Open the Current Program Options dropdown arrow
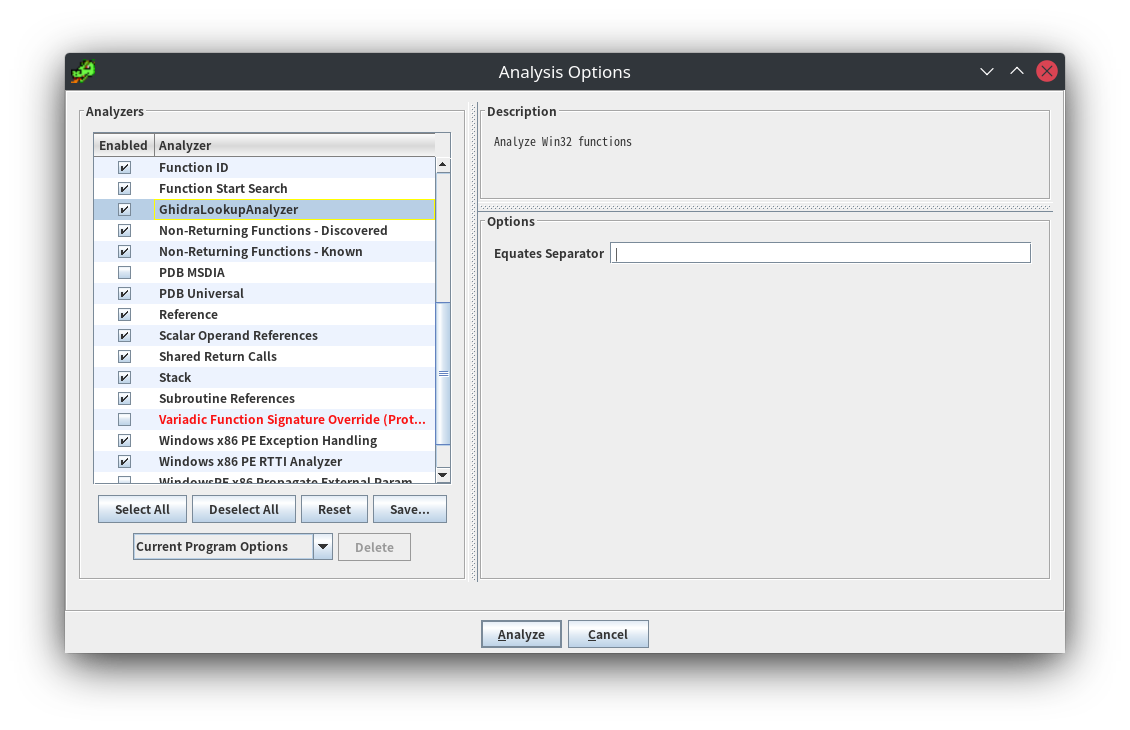Screen dimensions: 1130x730 [x=323, y=546]
